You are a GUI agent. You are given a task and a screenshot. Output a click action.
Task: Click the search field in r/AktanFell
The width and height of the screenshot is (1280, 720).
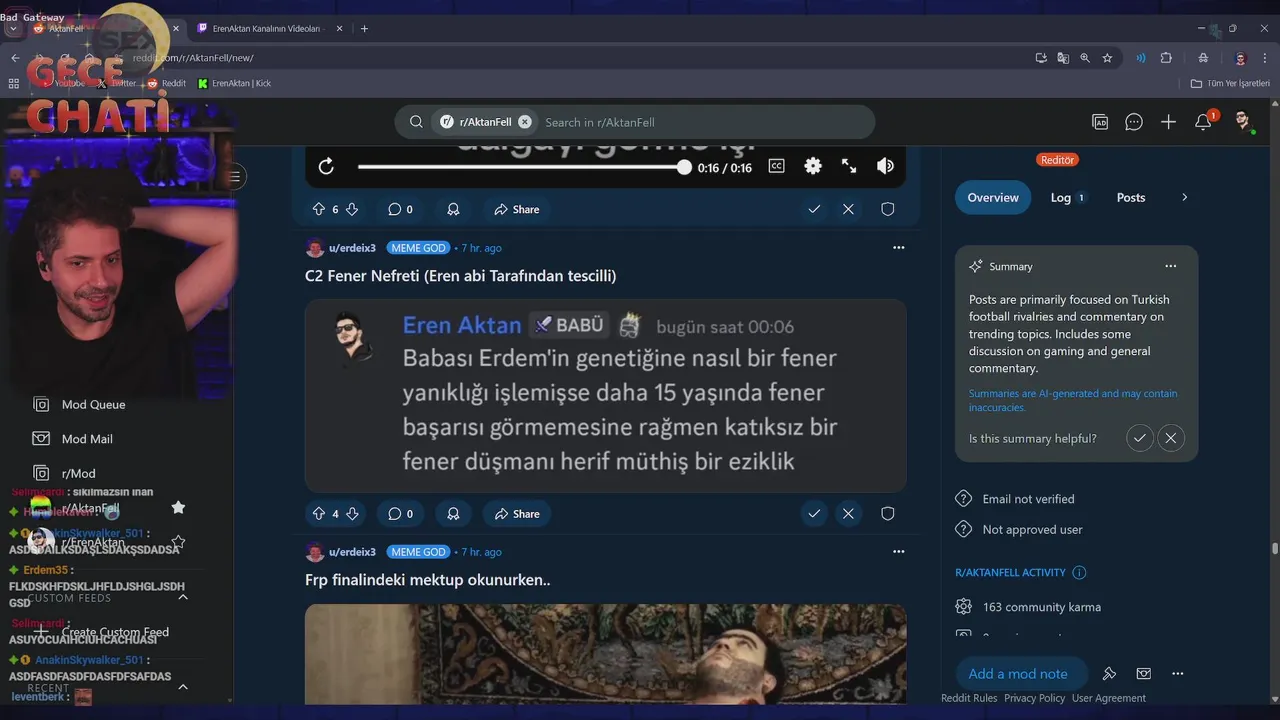tap(700, 122)
